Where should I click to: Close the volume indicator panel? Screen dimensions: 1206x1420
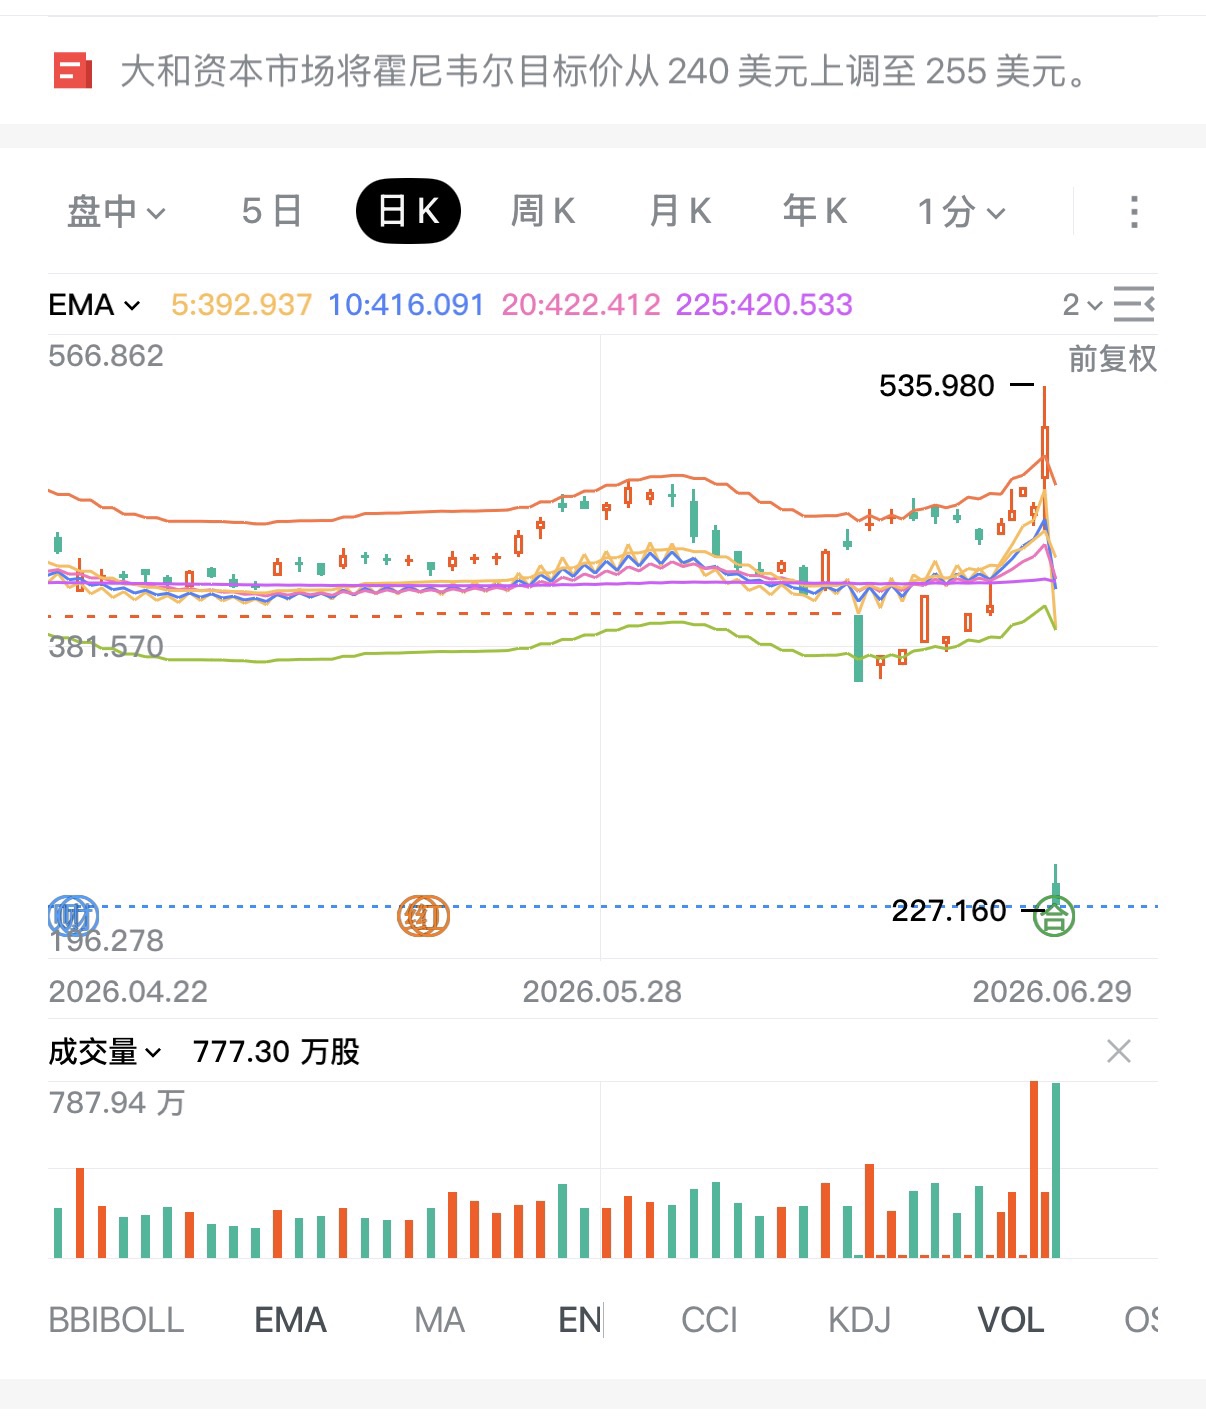click(1119, 1051)
